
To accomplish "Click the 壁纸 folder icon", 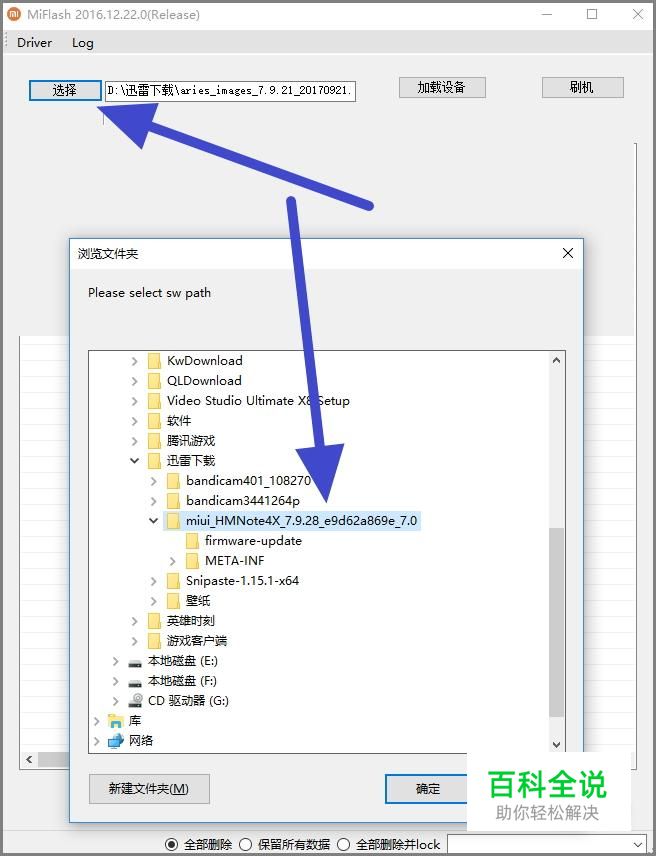I will coord(174,601).
